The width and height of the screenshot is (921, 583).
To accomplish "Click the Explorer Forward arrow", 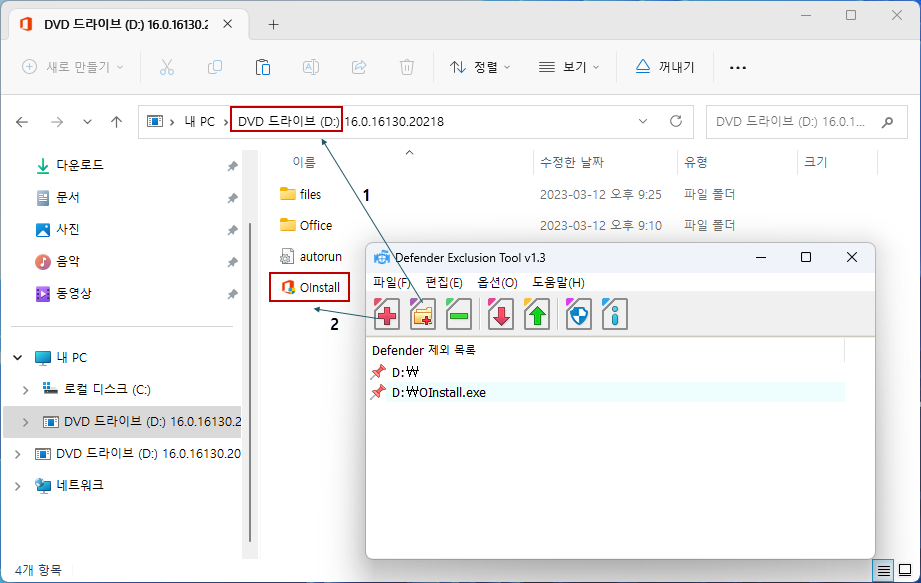I will (57, 122).
